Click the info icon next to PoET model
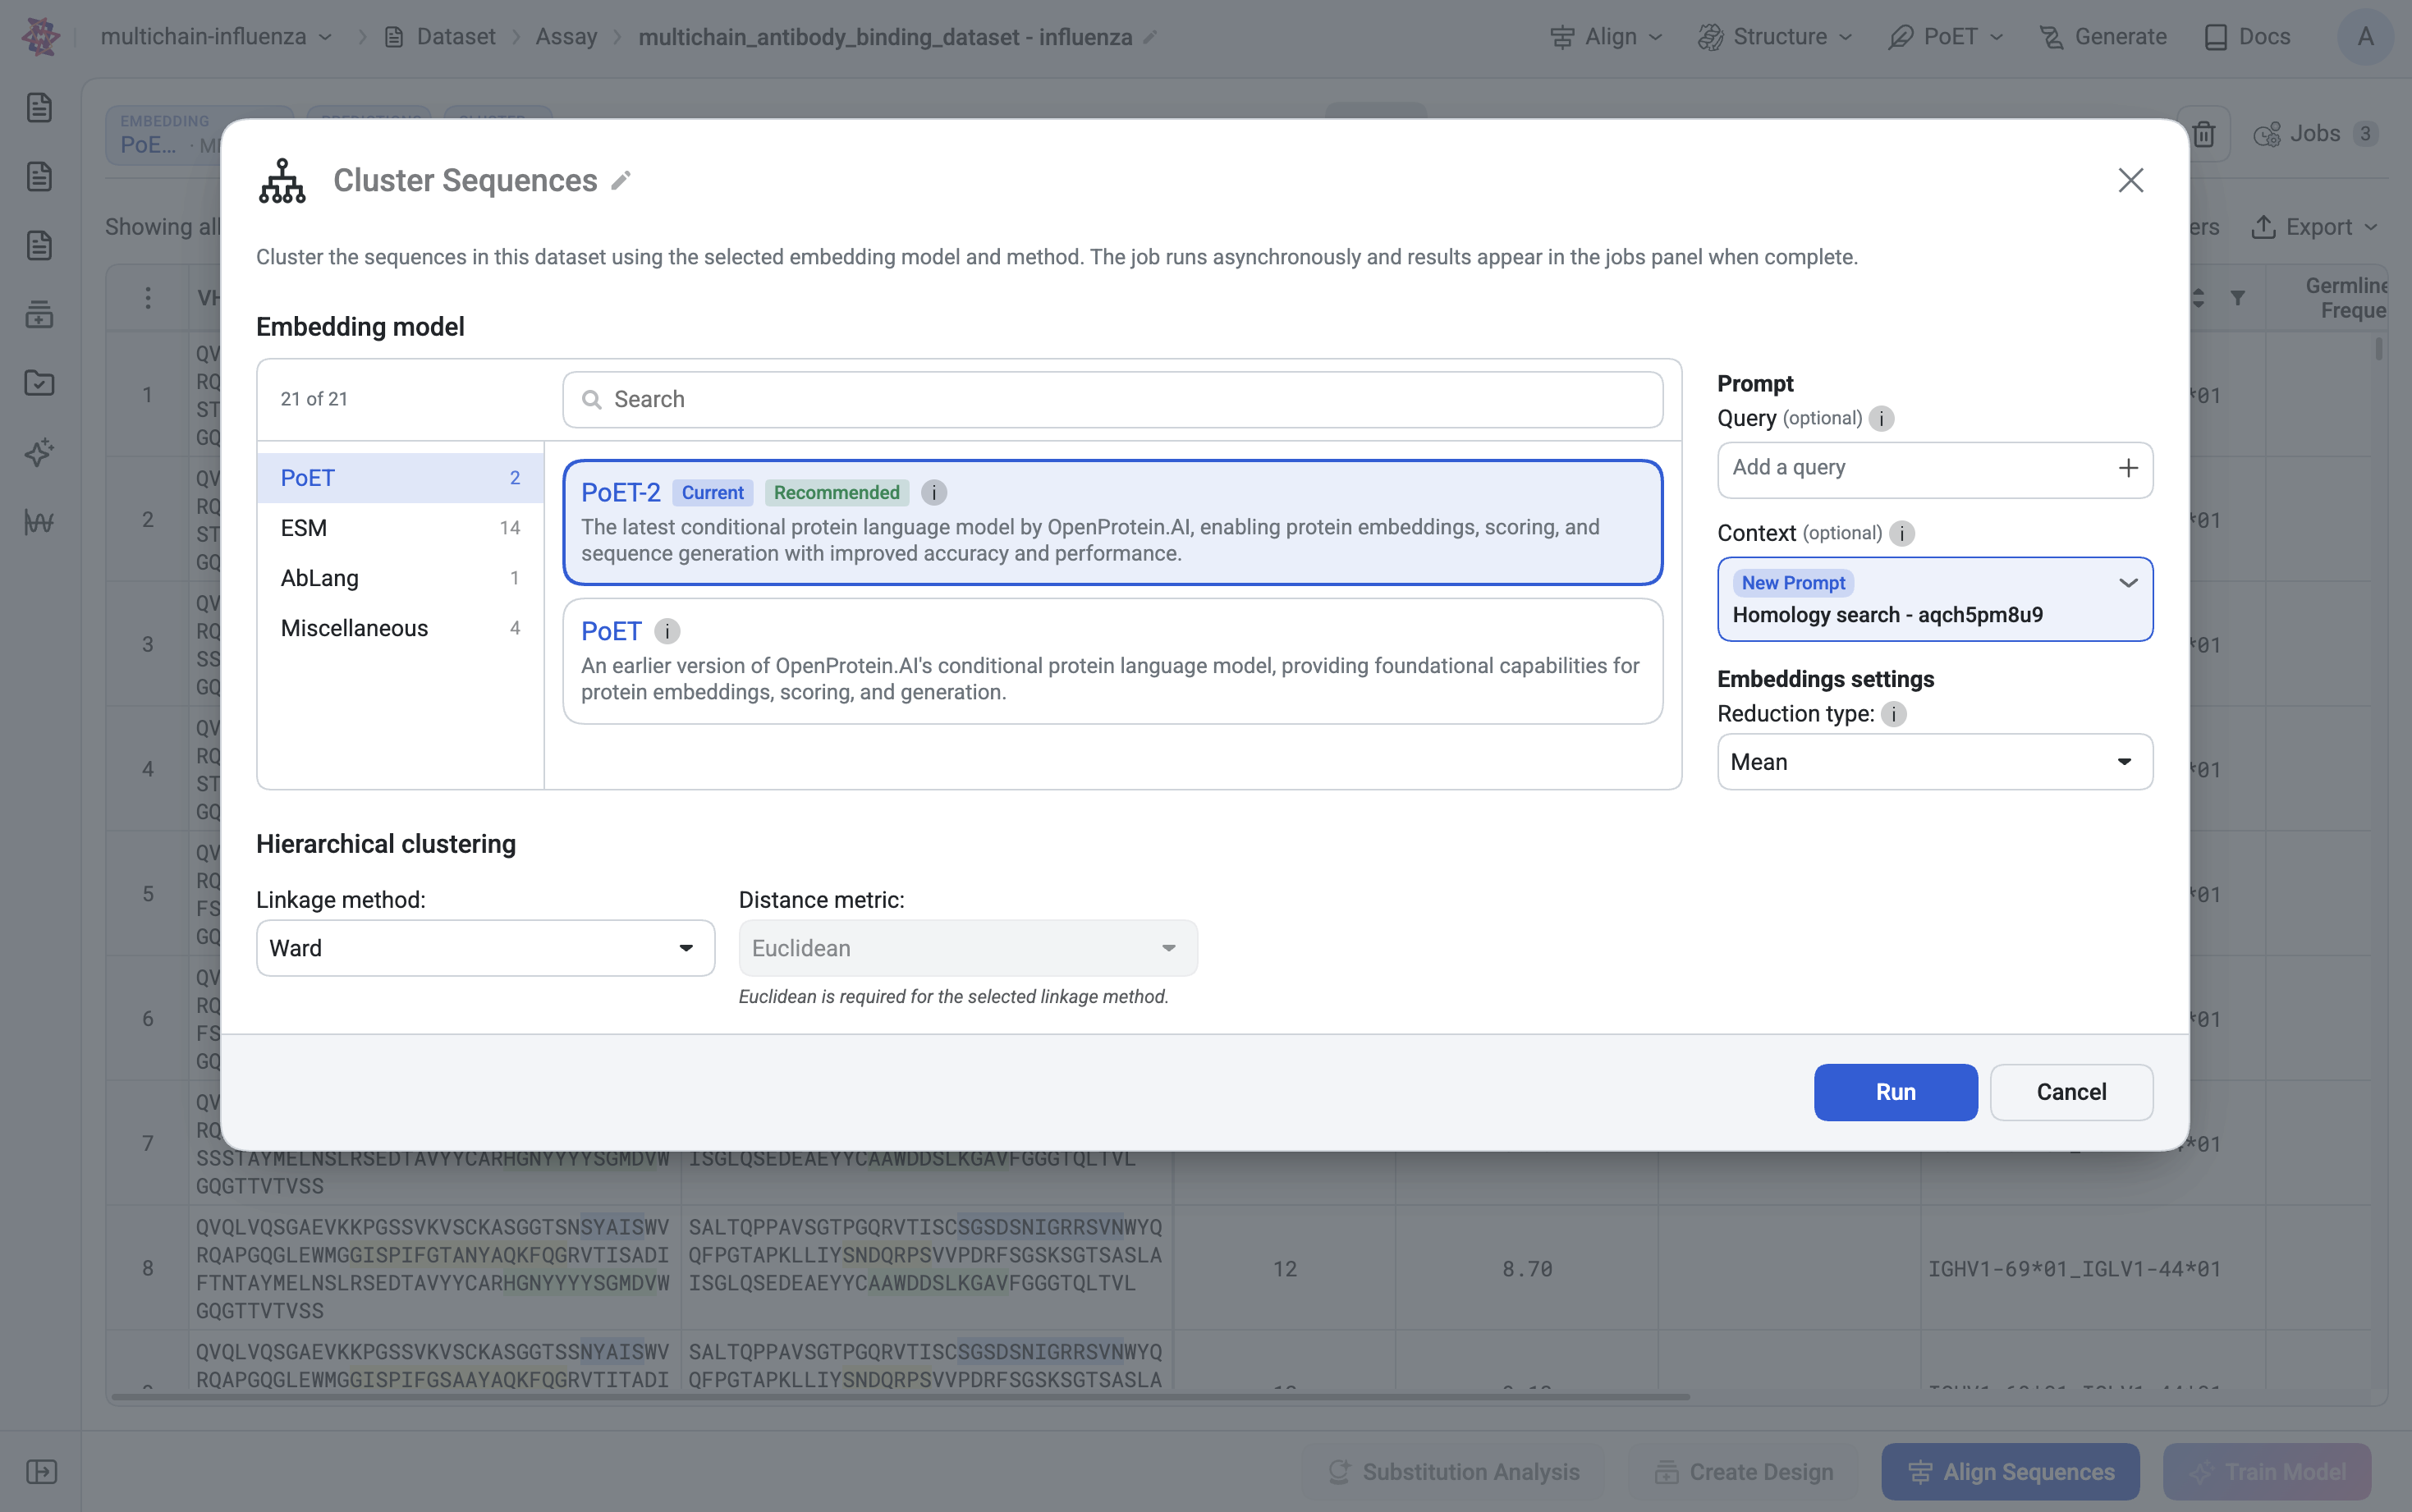 point(667,632)
